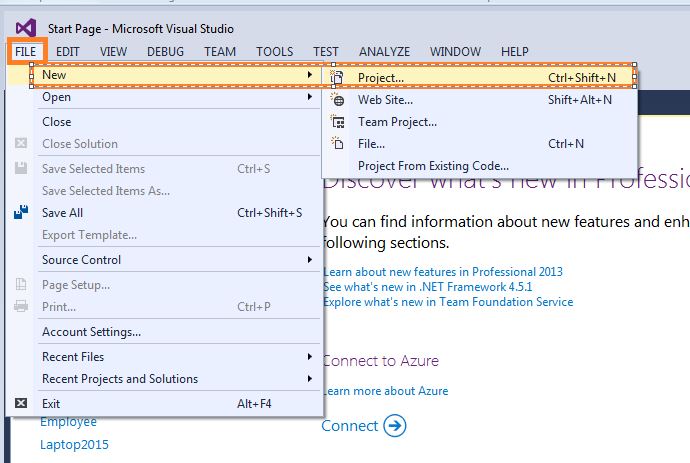This screenshot has height=463, width=690.
Task: Click the Team Project icon
Action: click(338, 121)
